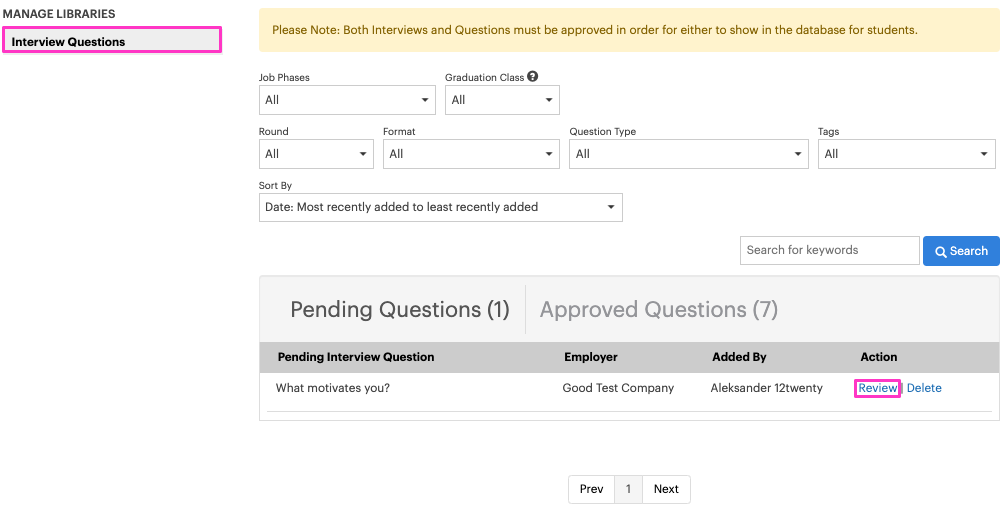Open the Job Phases dropdown
1006x520 pixels.
[347, 100]
